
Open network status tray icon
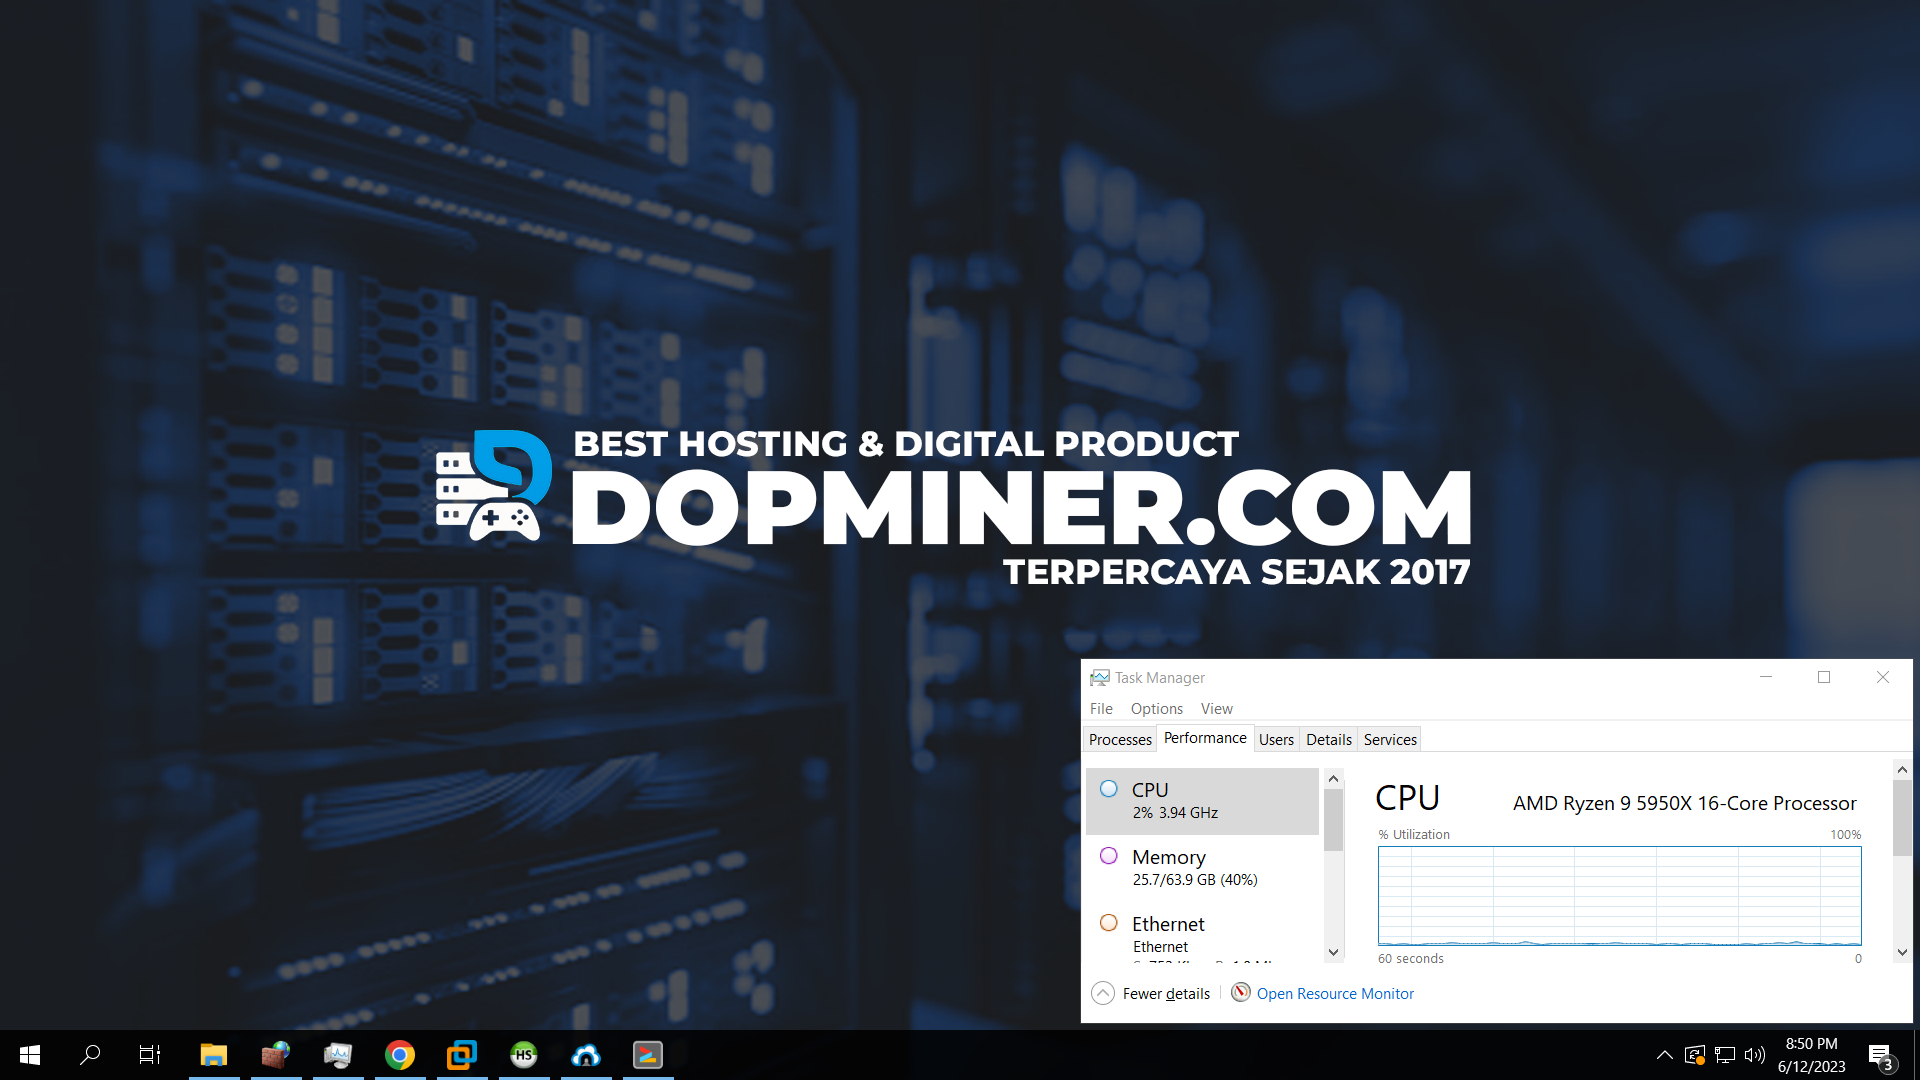click(x=1725, y=1055)
